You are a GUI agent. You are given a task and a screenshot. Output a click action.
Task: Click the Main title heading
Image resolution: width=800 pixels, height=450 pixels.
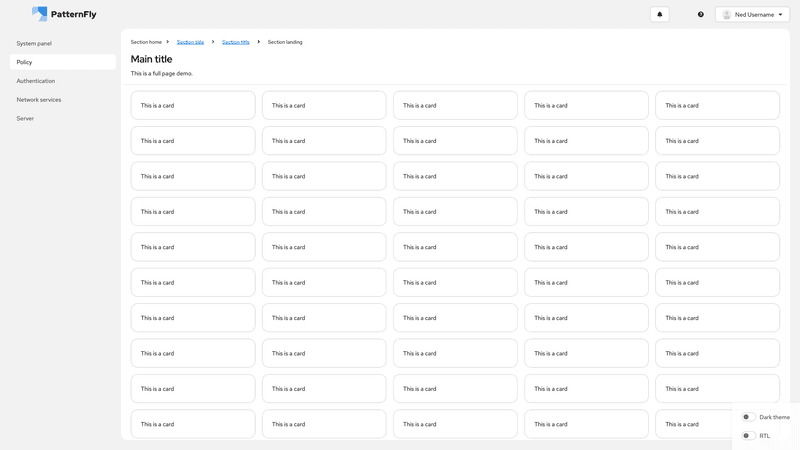[x=152, y=59]
